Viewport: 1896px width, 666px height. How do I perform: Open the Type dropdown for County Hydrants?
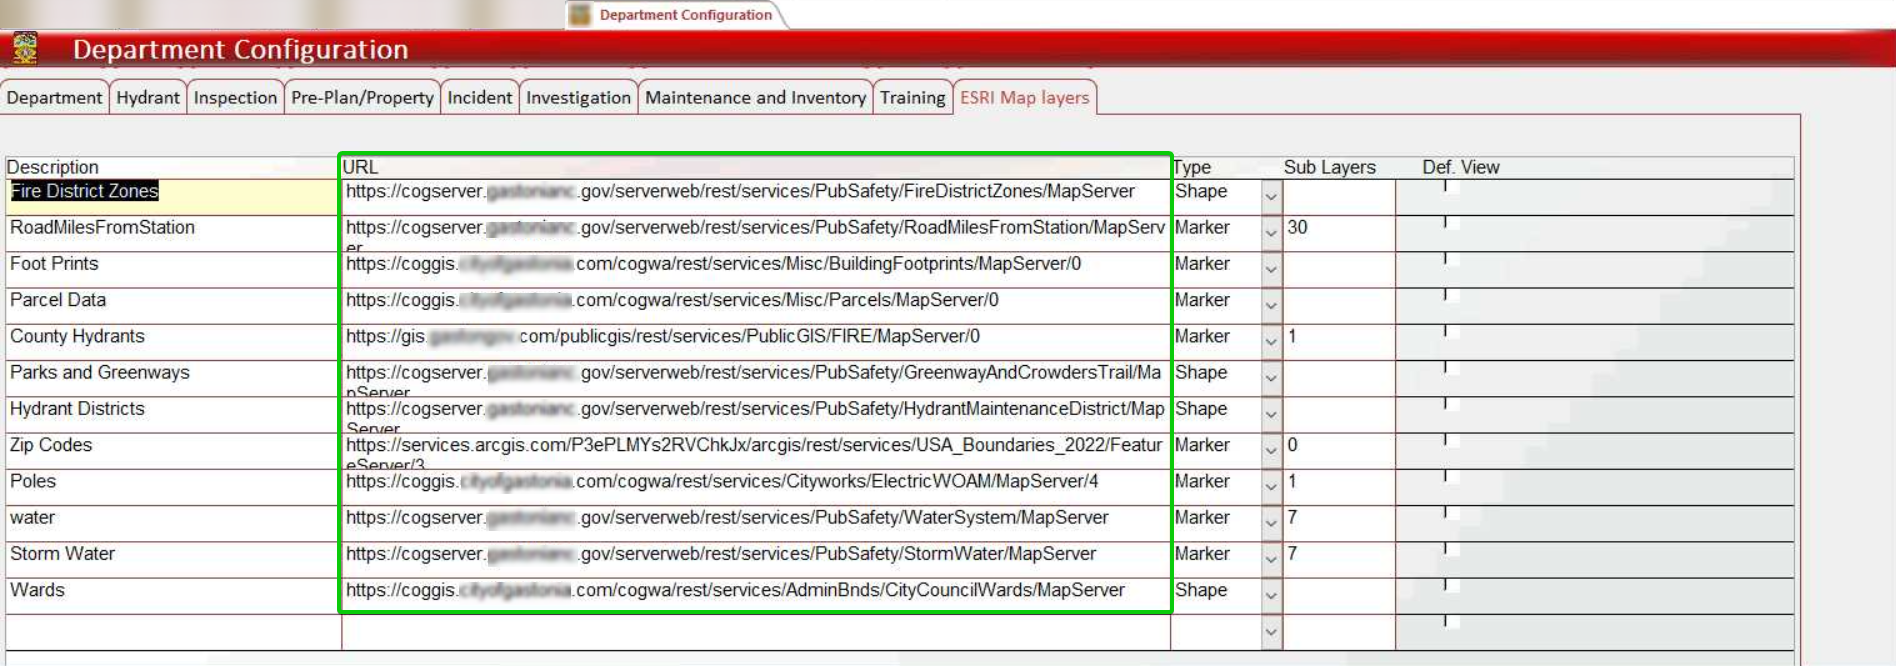tap(1271, 342)
